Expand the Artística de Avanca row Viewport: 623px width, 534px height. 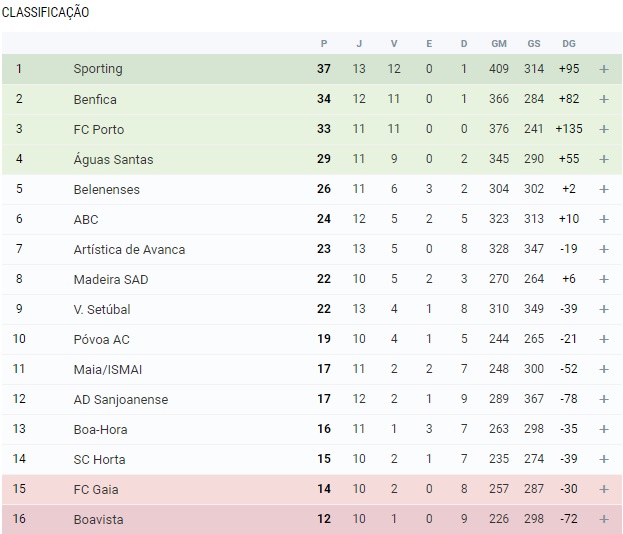603,249
